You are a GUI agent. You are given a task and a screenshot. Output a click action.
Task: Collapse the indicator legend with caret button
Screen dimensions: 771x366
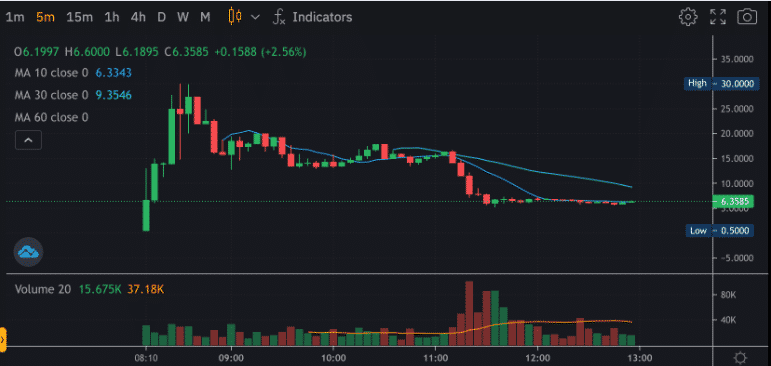[29, 140]
